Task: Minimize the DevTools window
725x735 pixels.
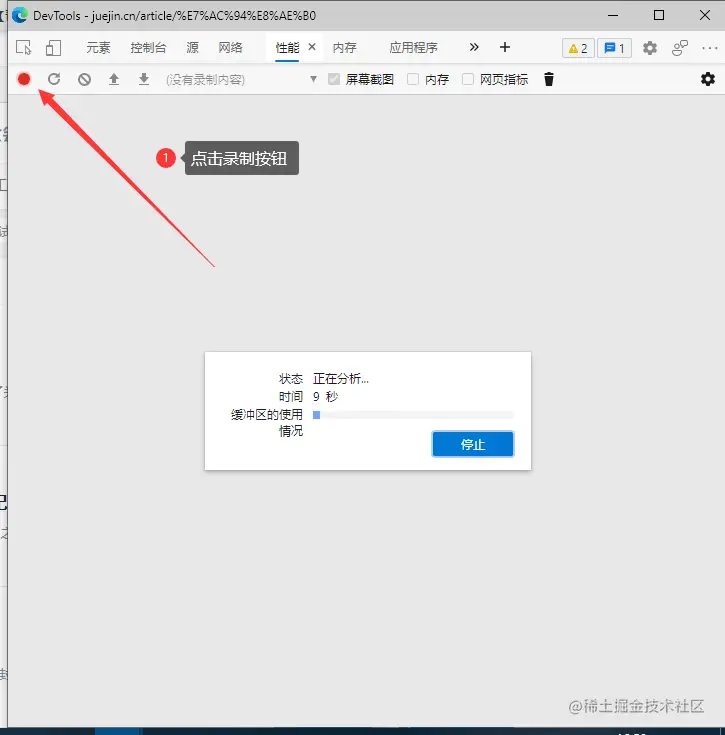Action: [x=613, y=15]
